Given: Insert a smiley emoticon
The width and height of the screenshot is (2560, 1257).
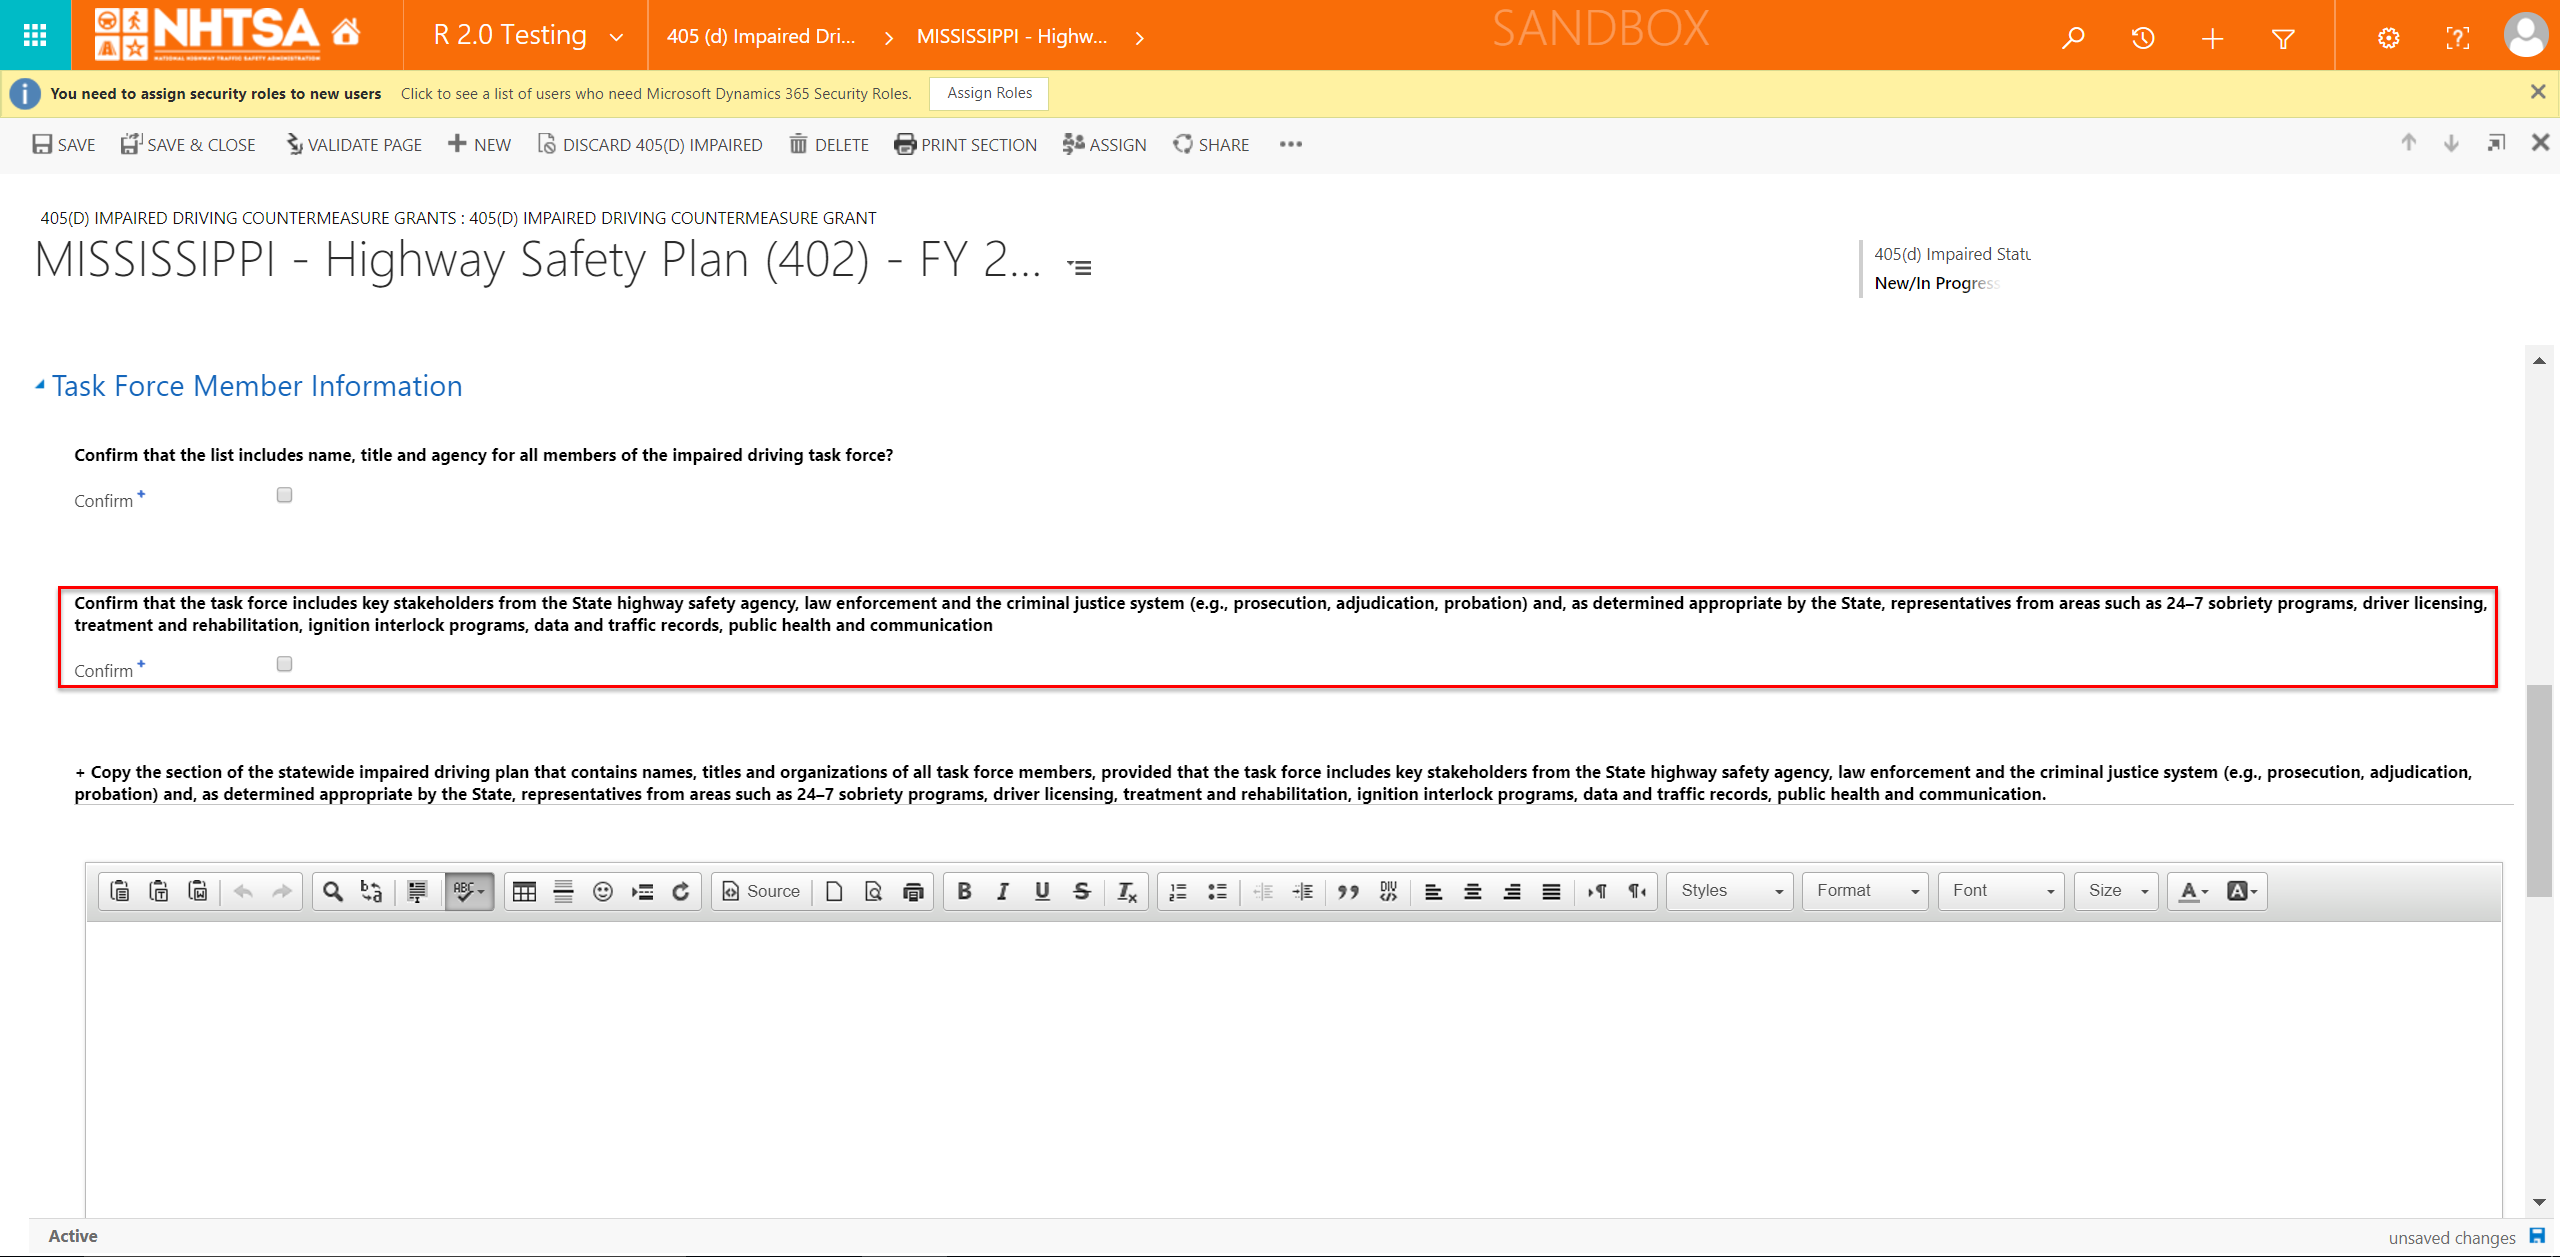Looking at the screenshot, I should pyautogui.click(x=602, y=891).
